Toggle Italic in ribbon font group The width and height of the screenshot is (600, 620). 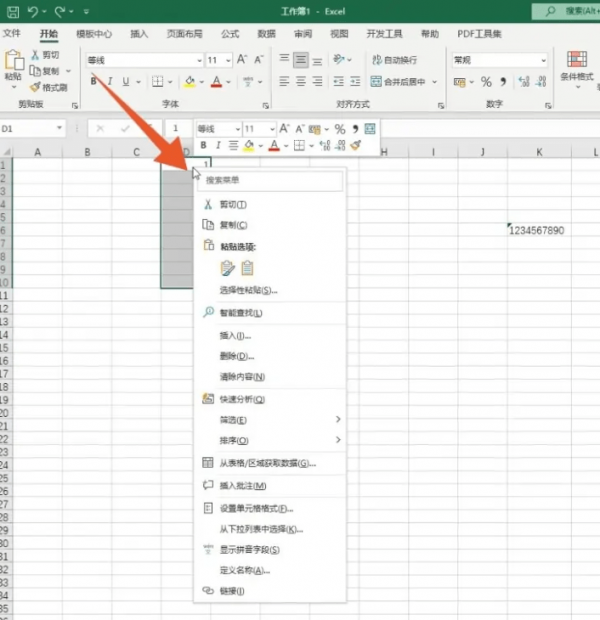coord(110,81)
